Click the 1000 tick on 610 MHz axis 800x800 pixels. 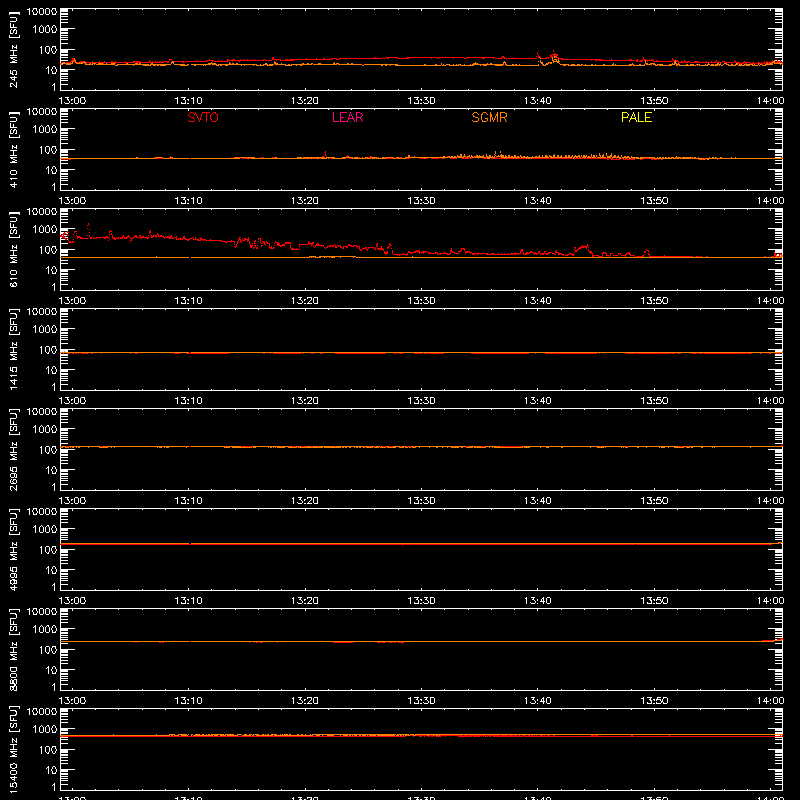[45, 230]
